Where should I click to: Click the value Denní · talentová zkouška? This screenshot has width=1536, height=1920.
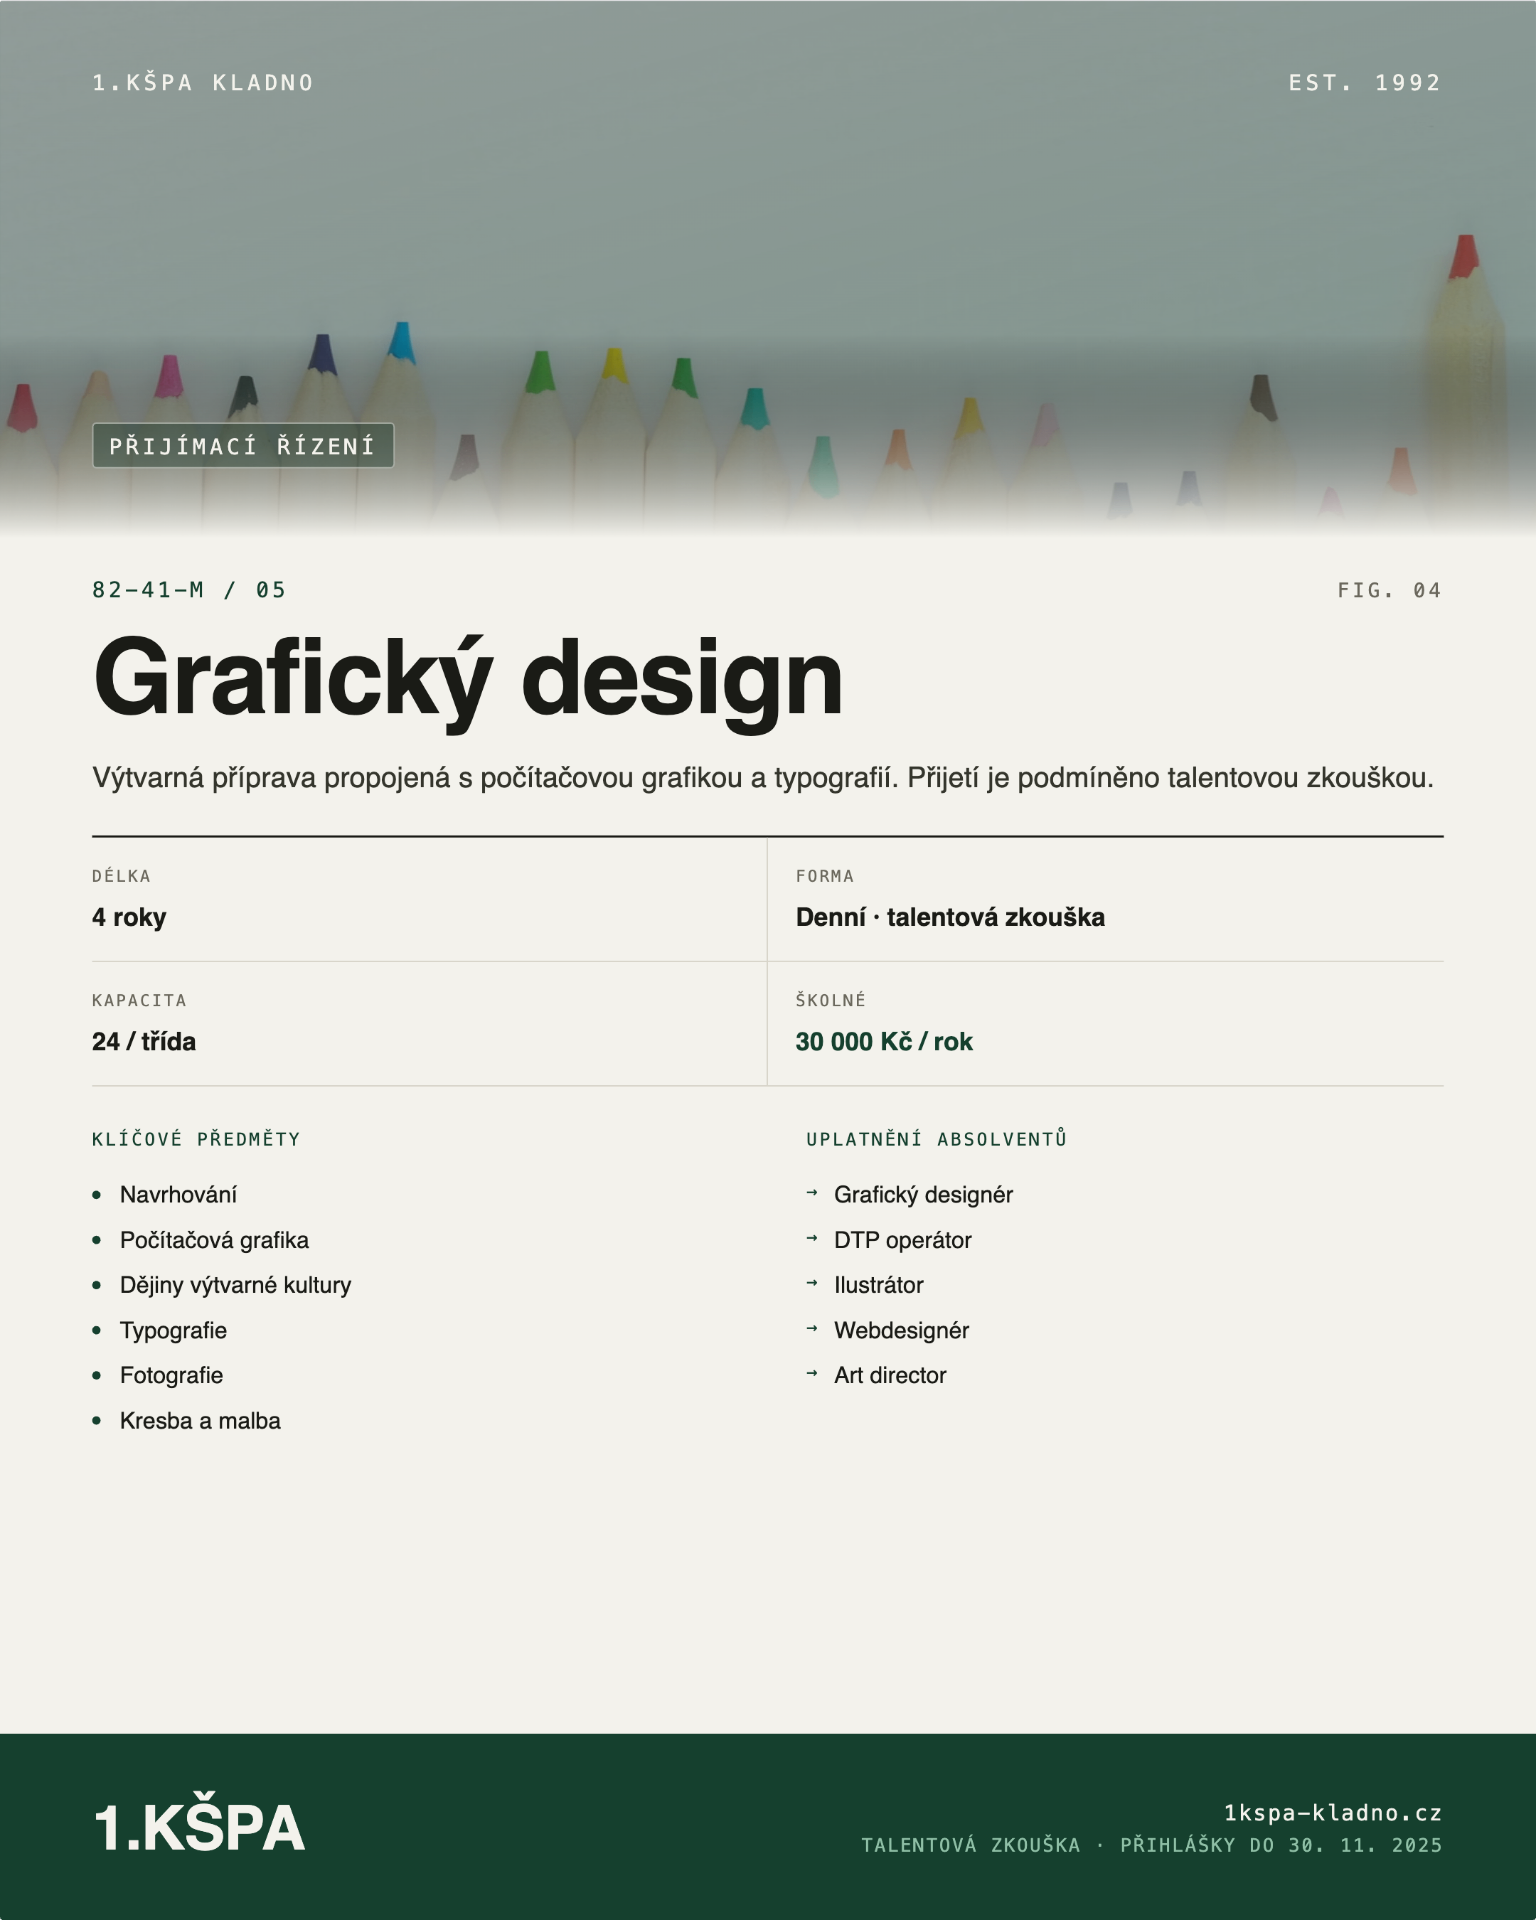pos(950,917)
